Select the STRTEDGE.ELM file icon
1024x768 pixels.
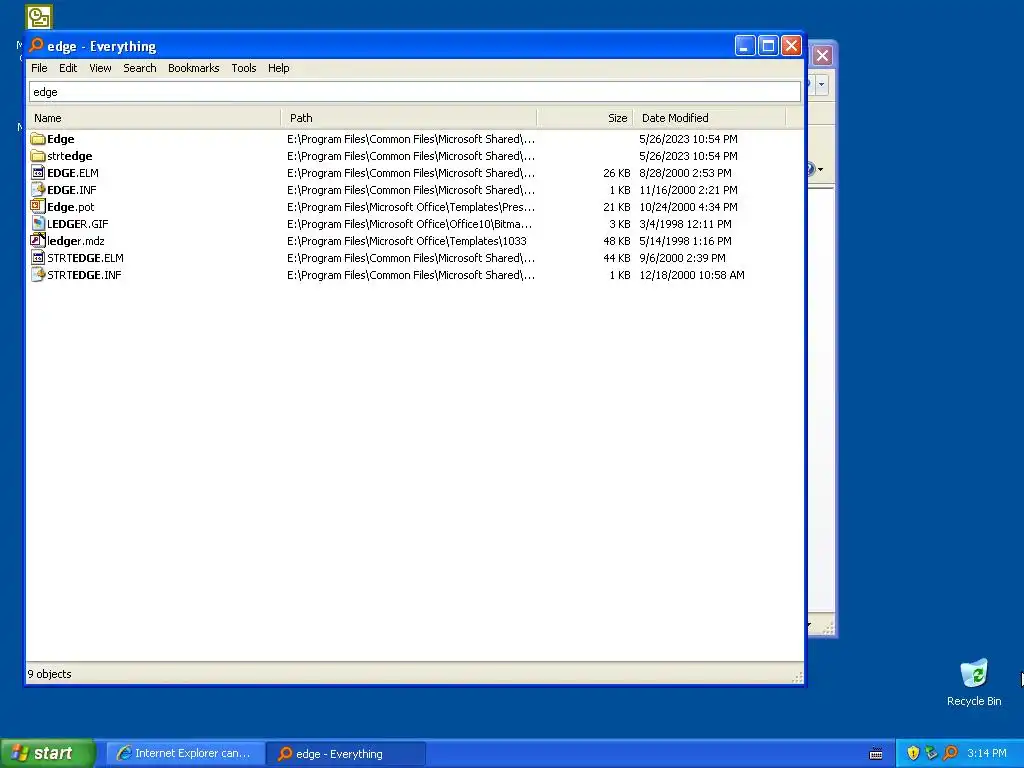pyautogui.click(x=38, y=258)
